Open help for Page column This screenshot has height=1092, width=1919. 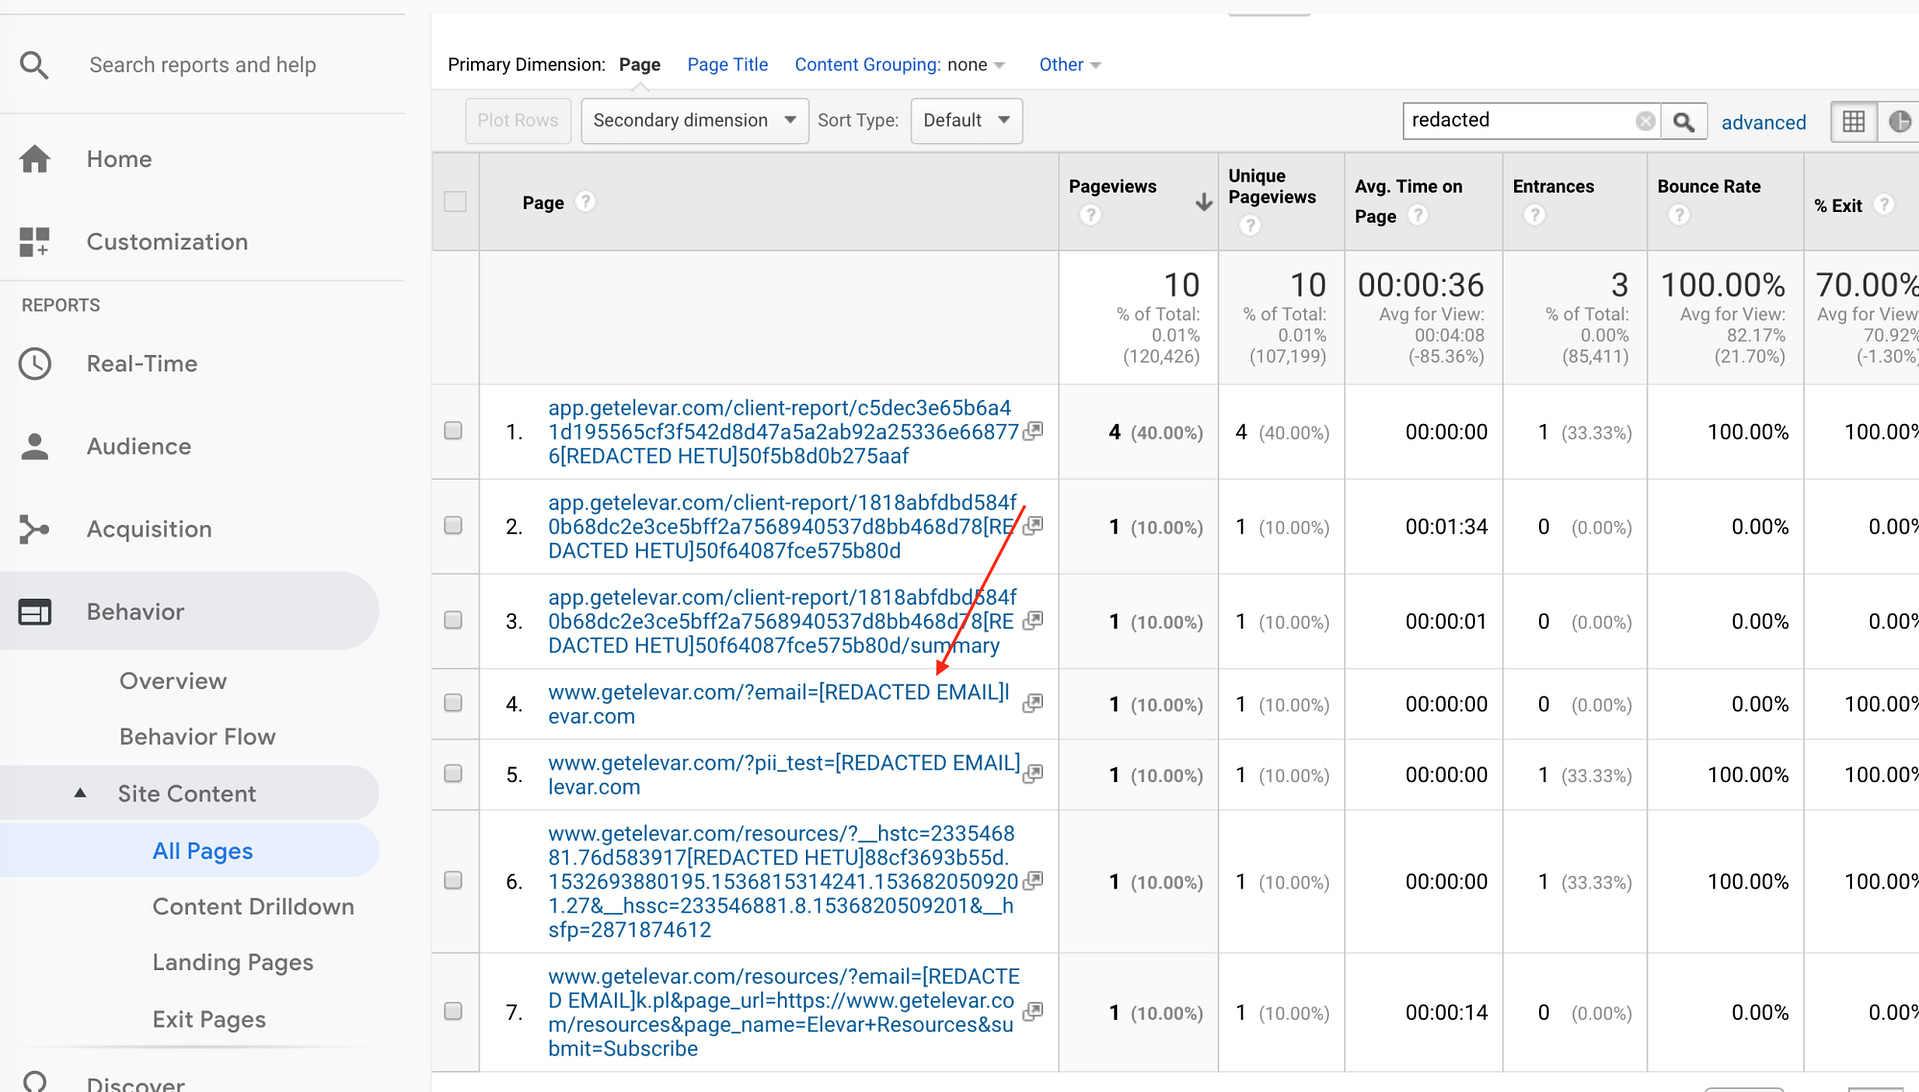(x=586, y=202)
